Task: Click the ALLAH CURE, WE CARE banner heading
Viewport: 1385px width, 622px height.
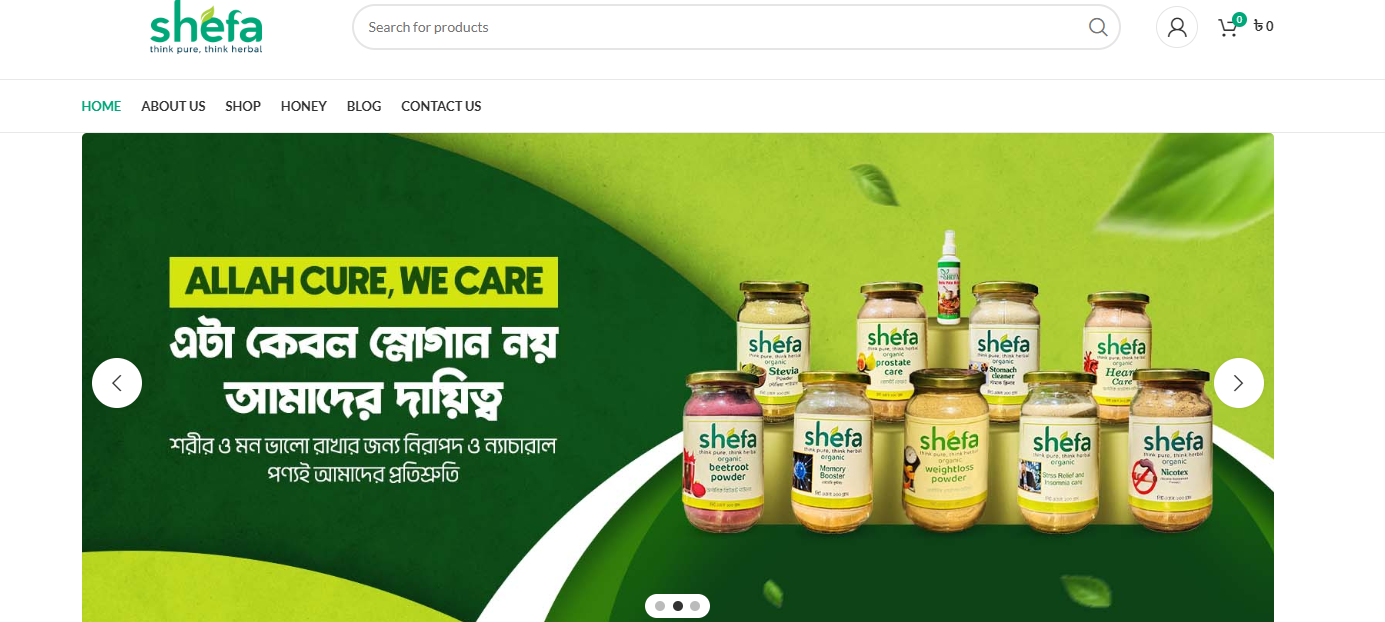Action: (x=364, y=282)
